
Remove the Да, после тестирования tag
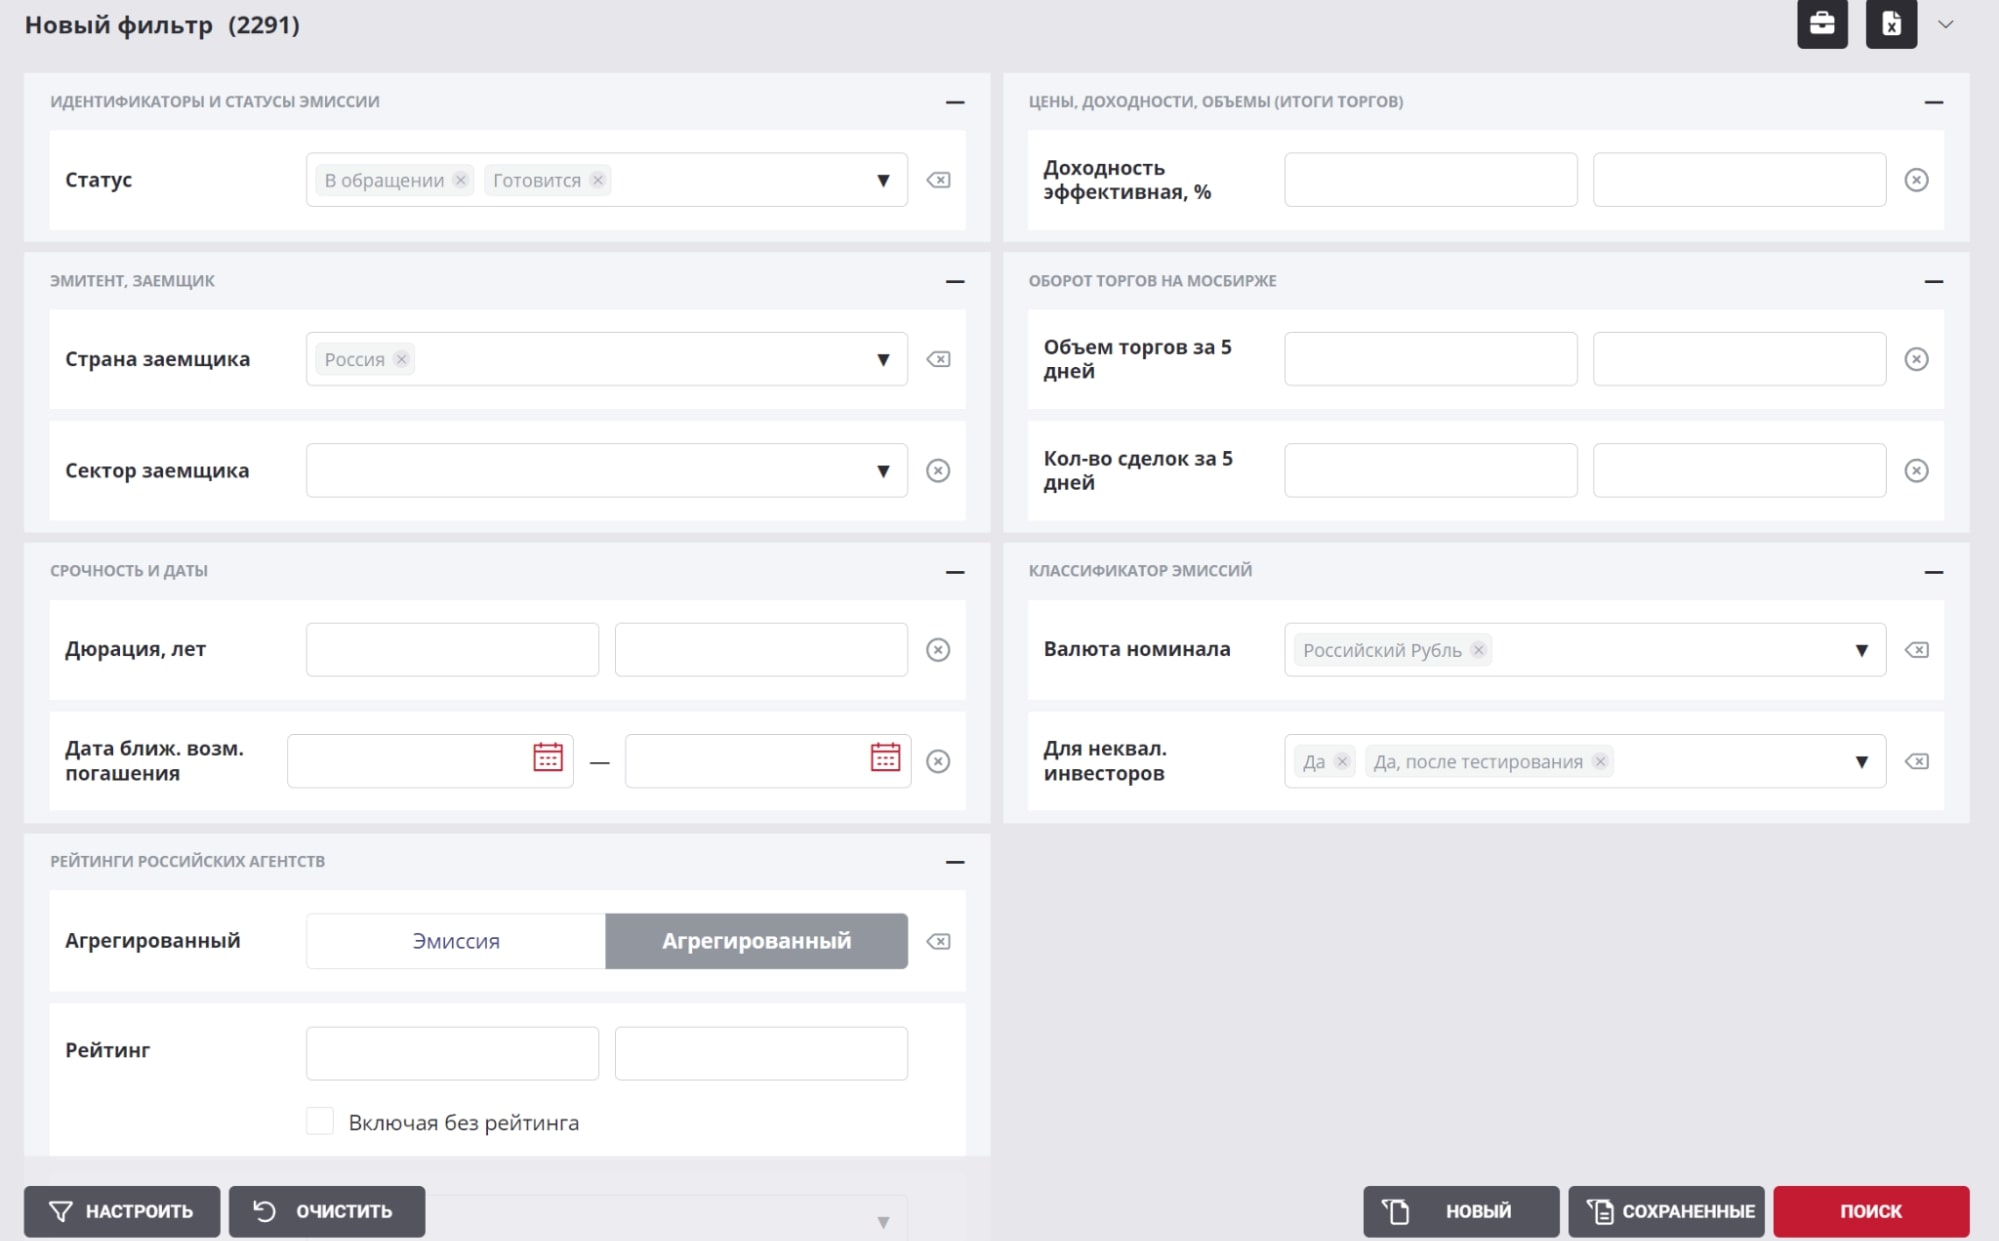pyautogui.click(x=1600, y=761)
